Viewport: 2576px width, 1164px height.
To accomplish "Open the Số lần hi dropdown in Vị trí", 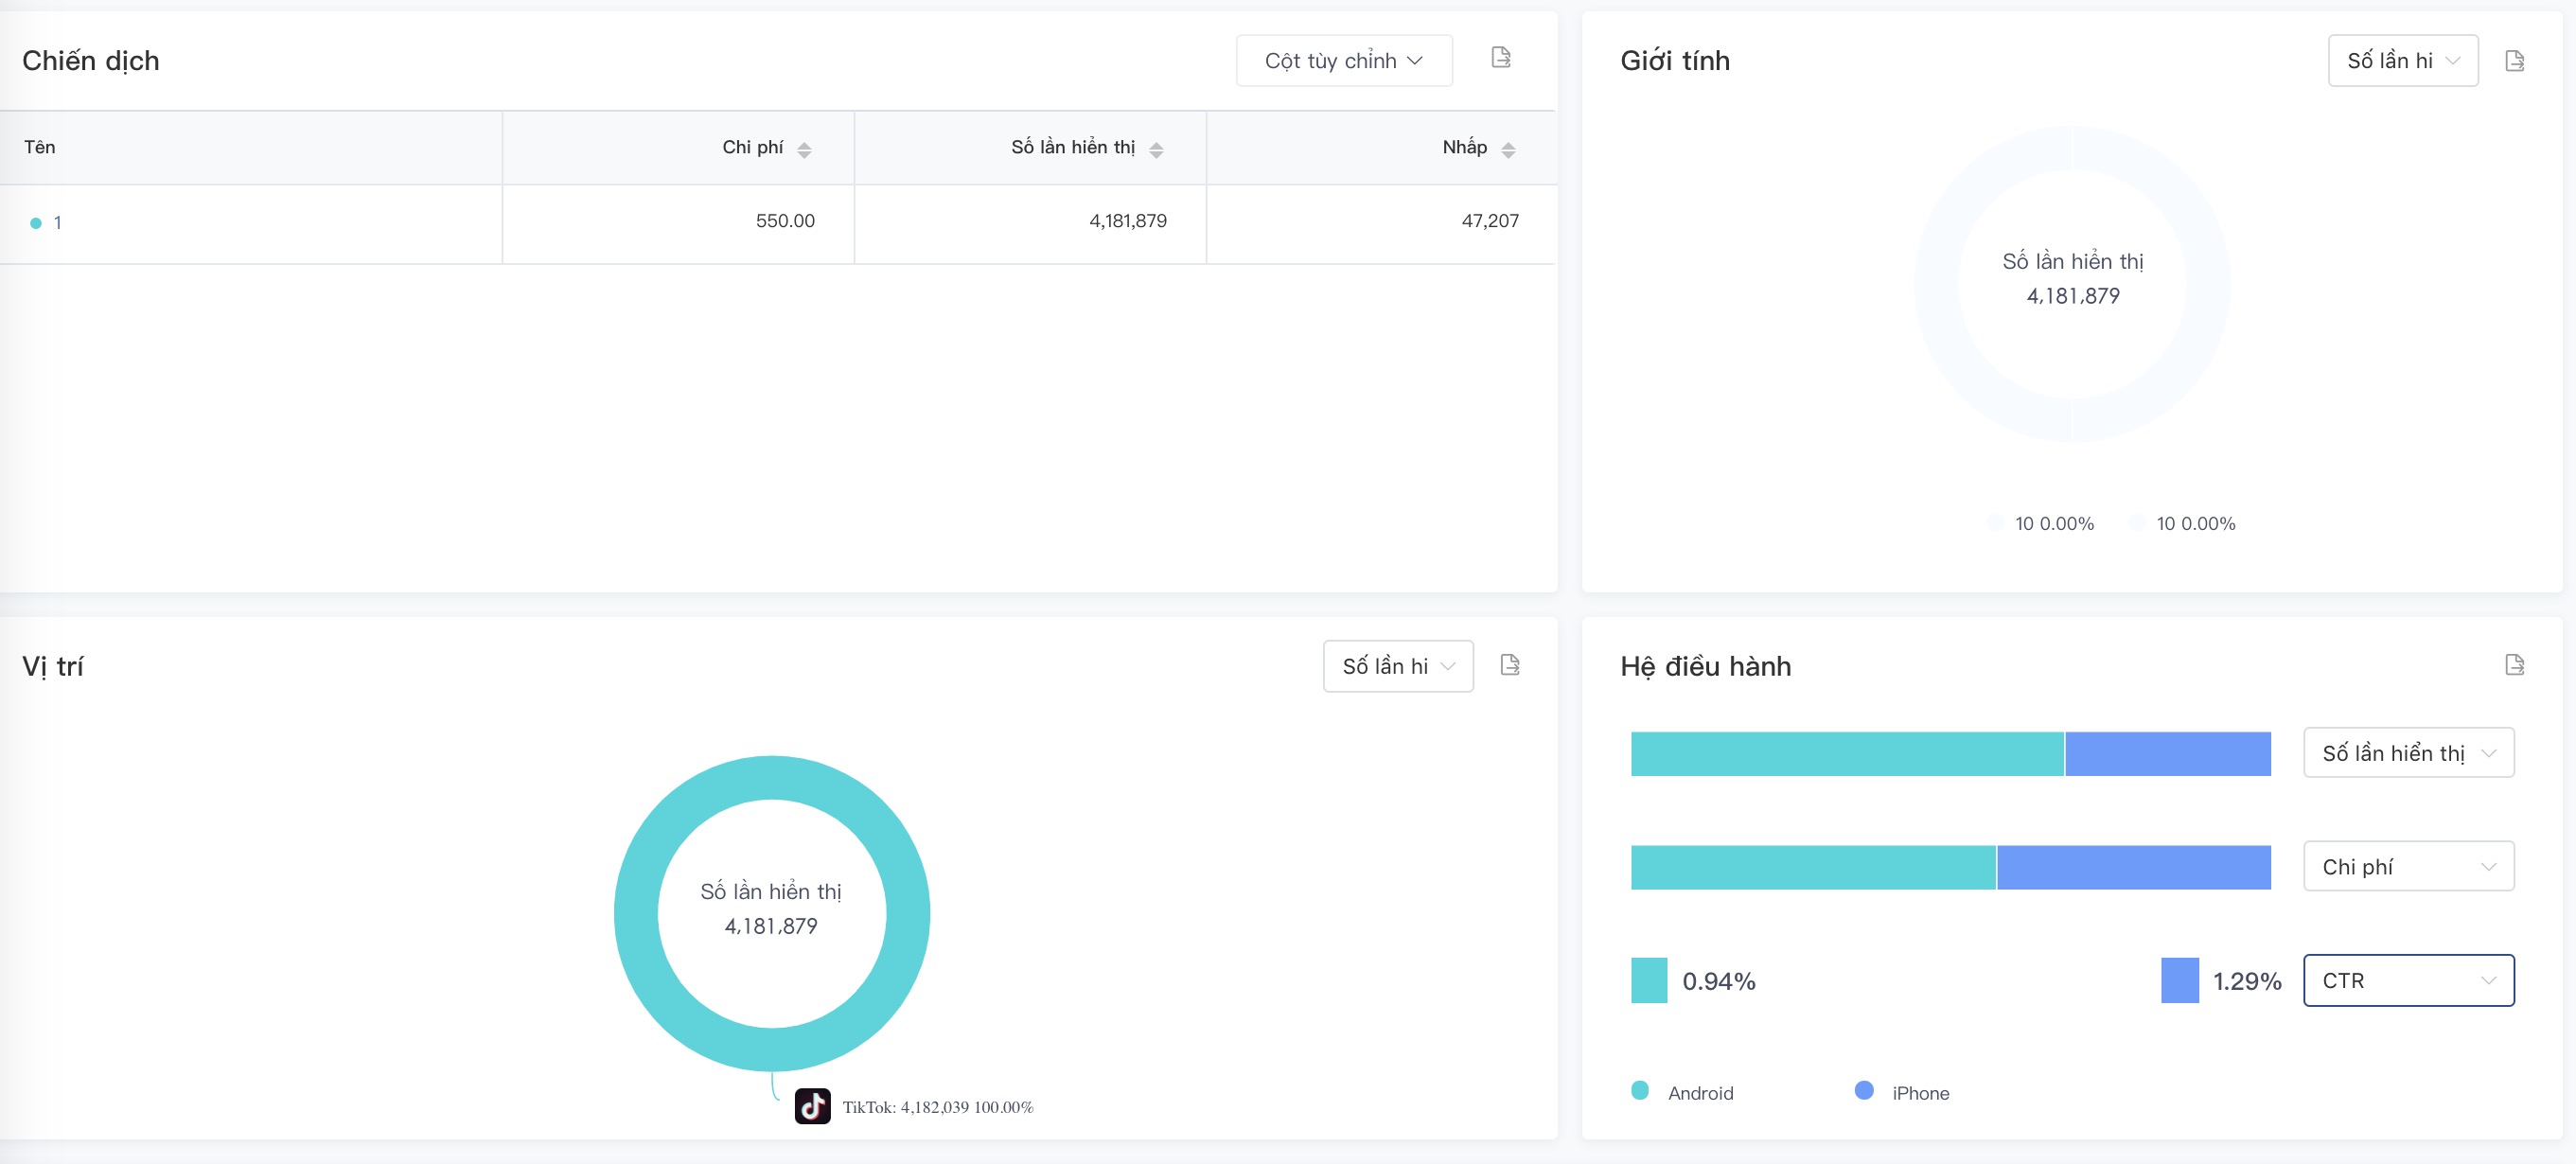I will [x=1398, y=665].
